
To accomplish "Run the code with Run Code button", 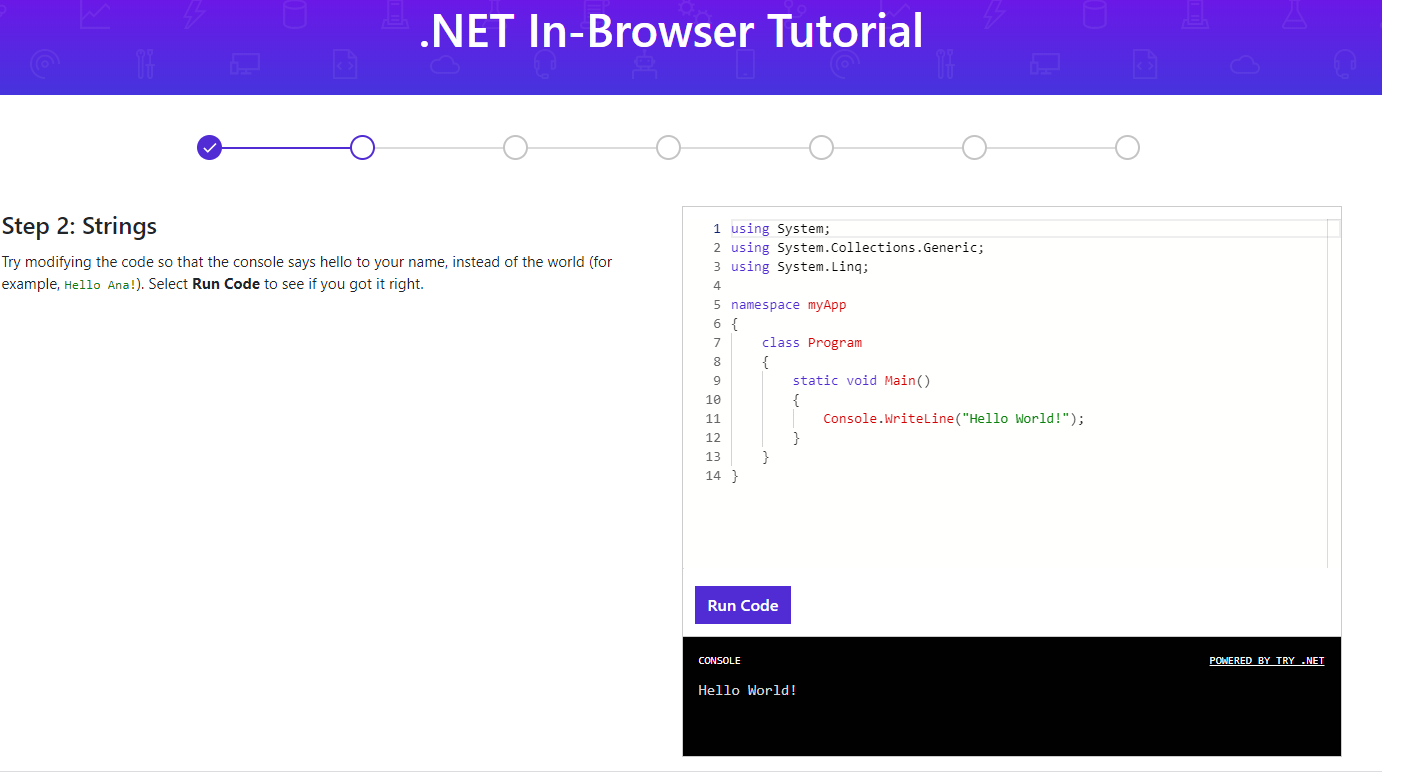I will [x=743, y=605].
